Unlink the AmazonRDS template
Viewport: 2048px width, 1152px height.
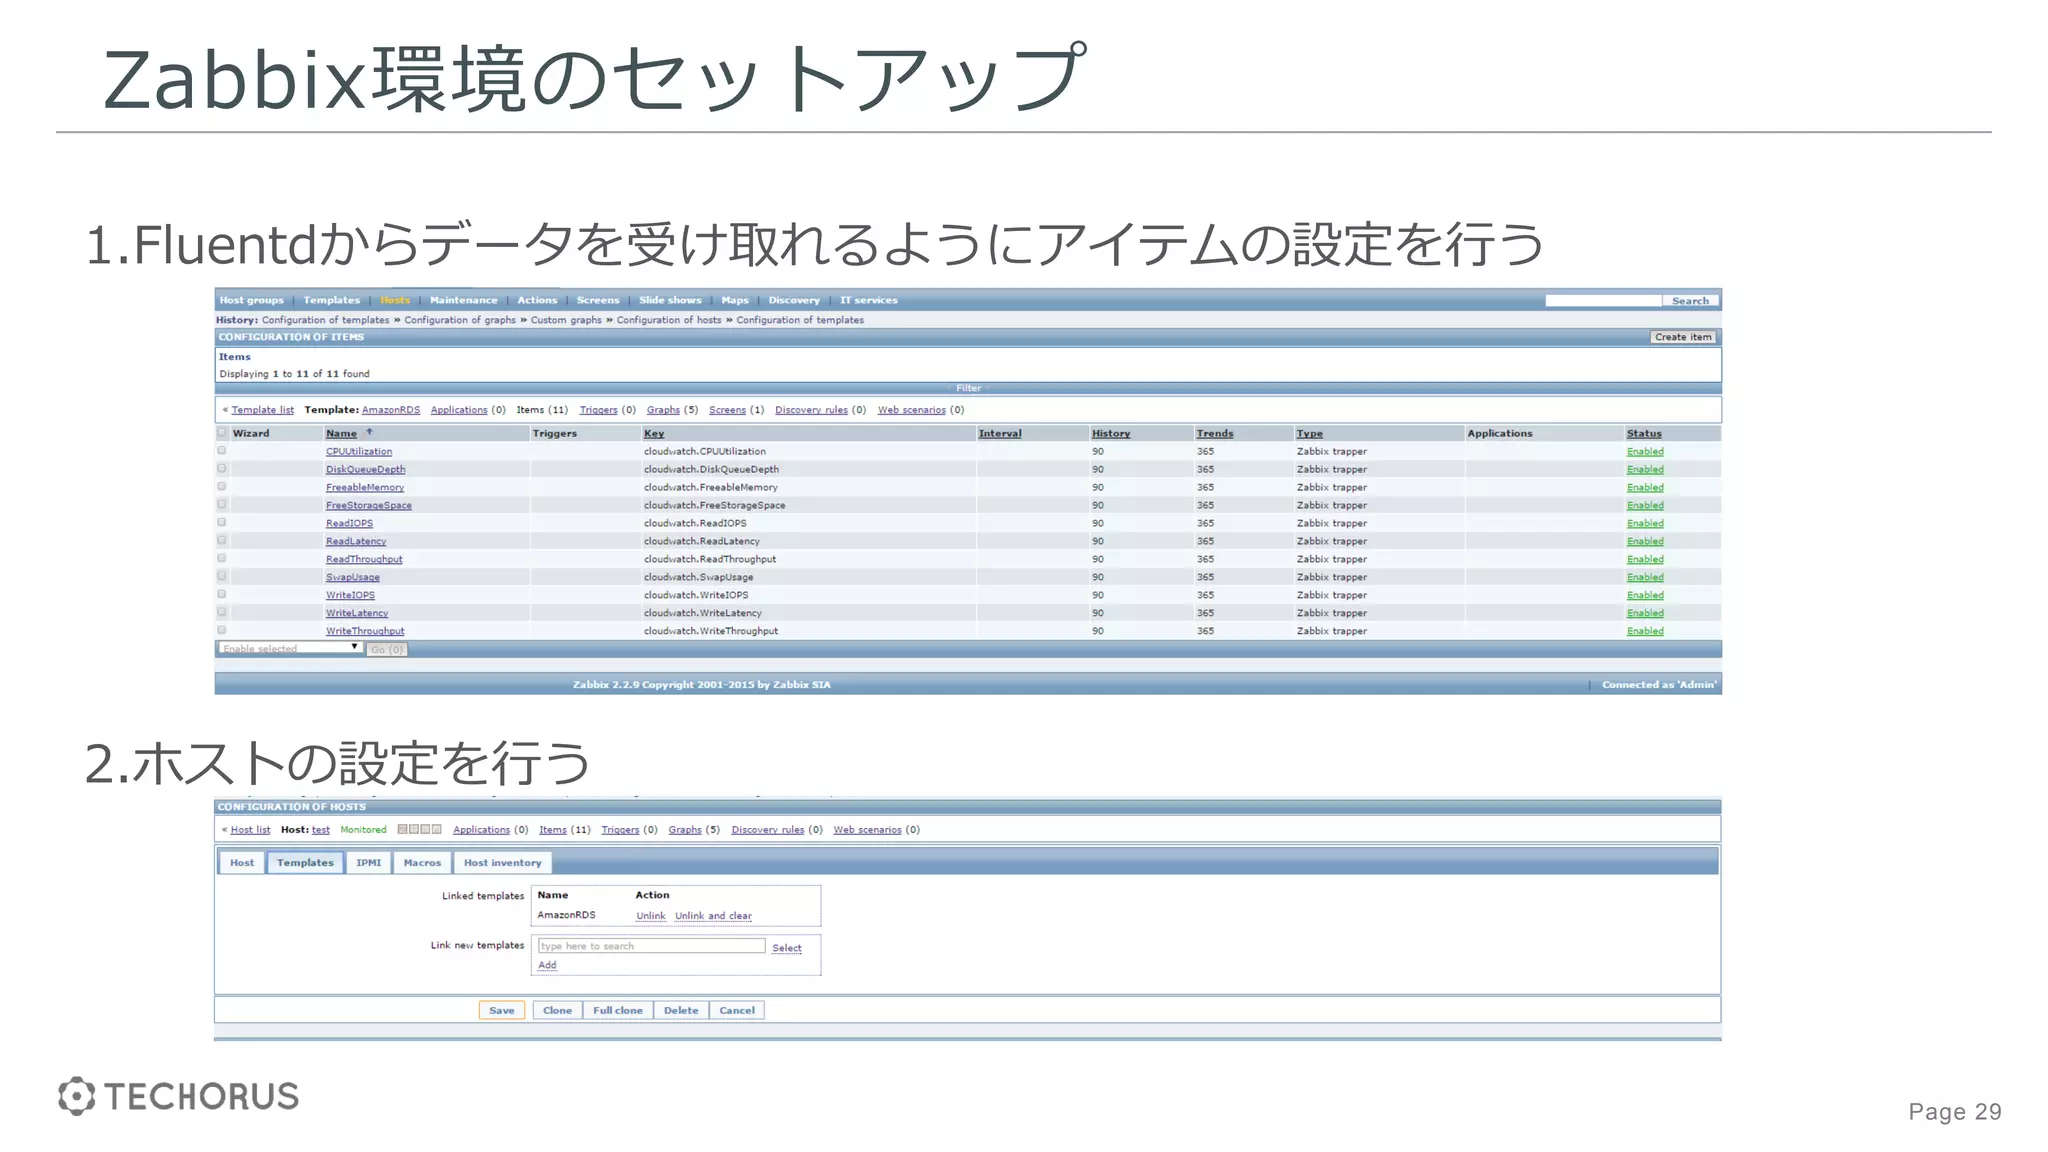coord(651,916)
